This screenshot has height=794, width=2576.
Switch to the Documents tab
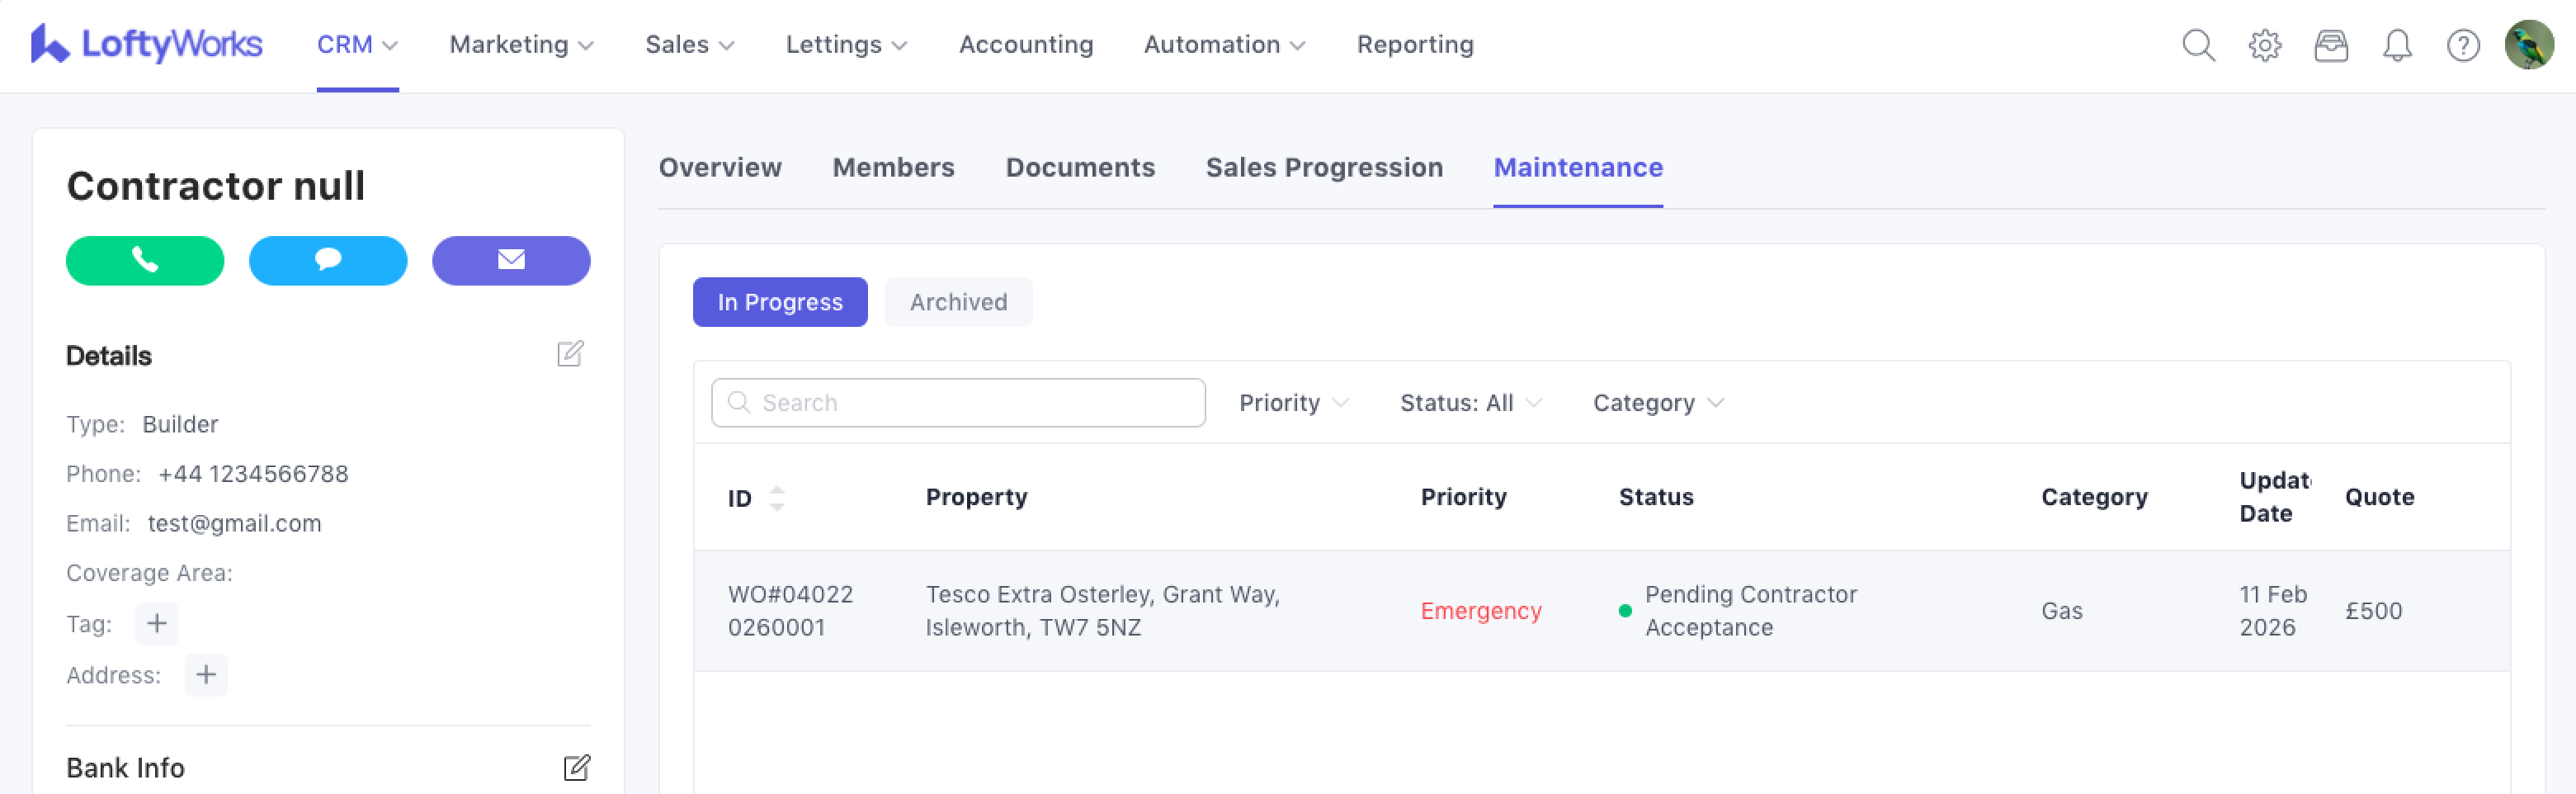point(1079,167)
